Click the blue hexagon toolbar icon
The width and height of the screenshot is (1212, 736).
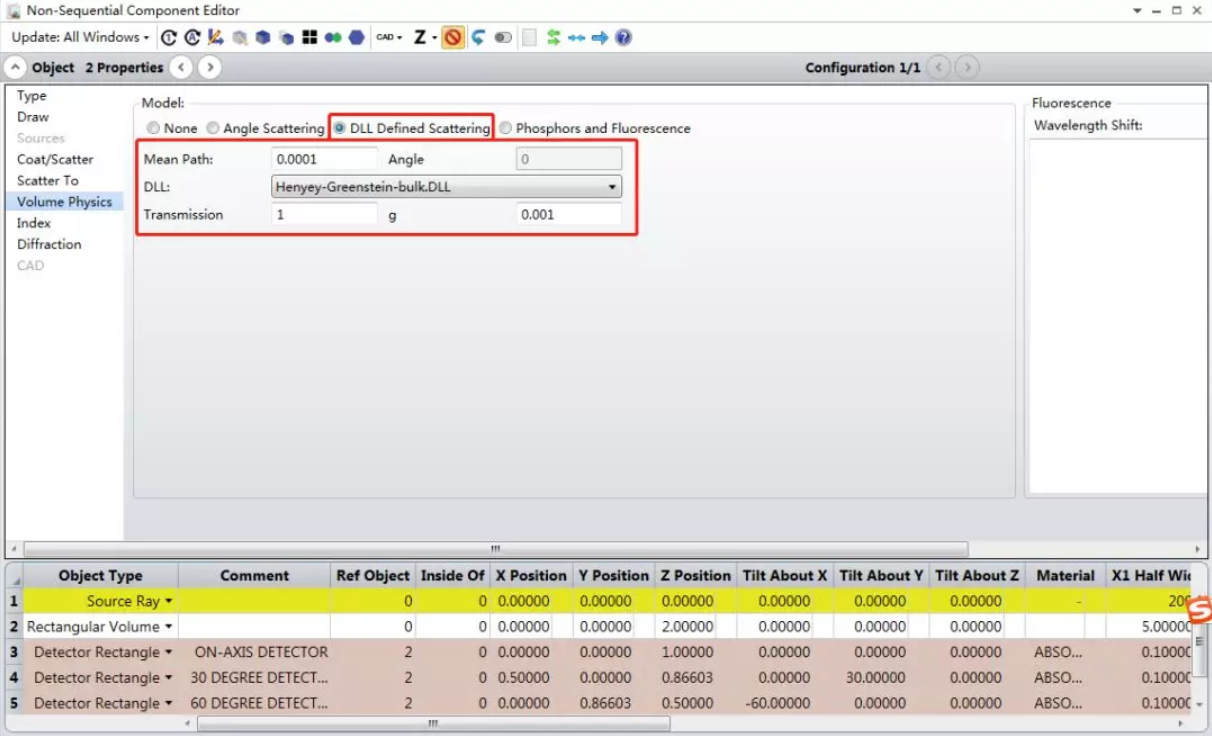pyautogui.click(x=356, y=38)
